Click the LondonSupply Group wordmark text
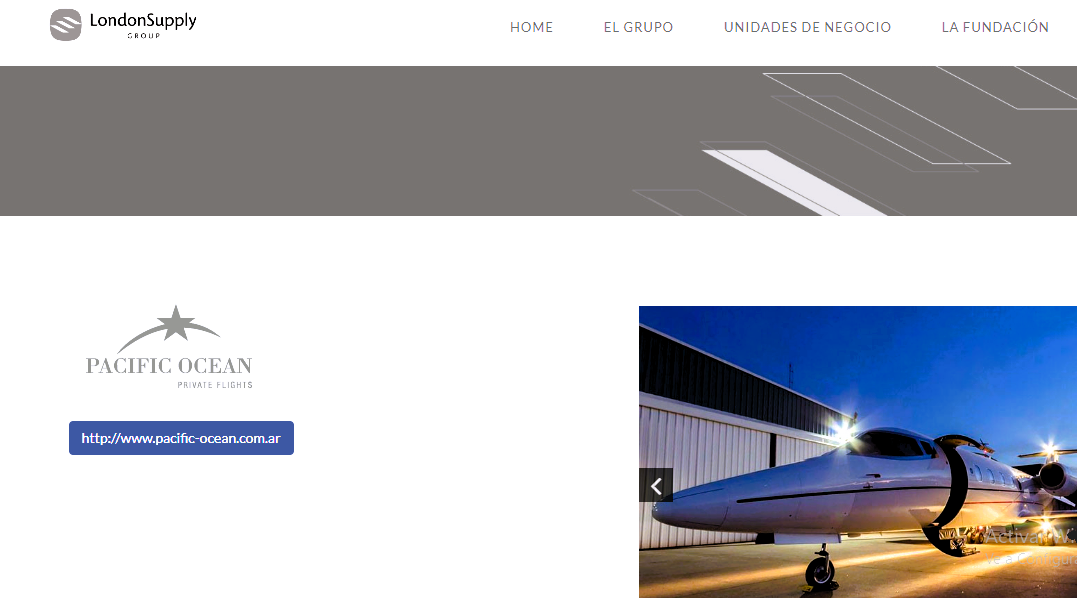This screenshot has height=598, width=1077. (x=143, y=25)
